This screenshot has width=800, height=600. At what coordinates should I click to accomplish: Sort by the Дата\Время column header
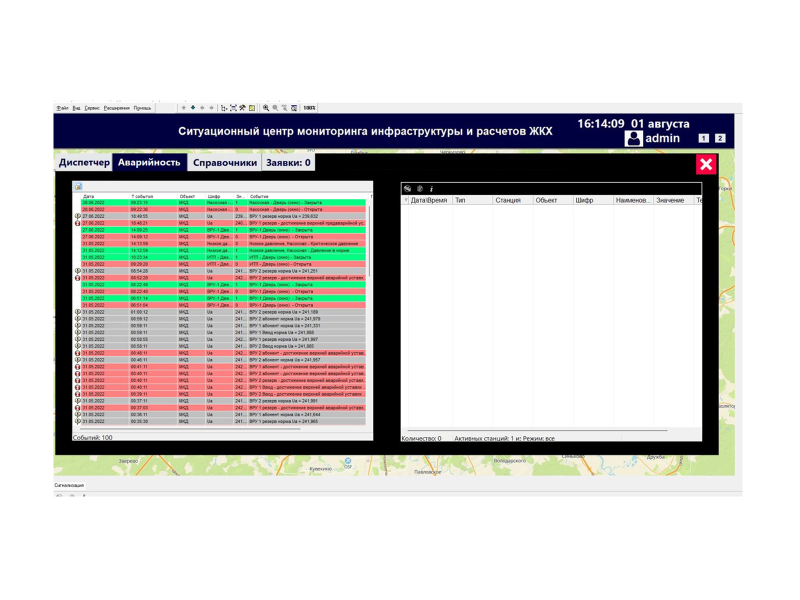click(x=429, y=201)
